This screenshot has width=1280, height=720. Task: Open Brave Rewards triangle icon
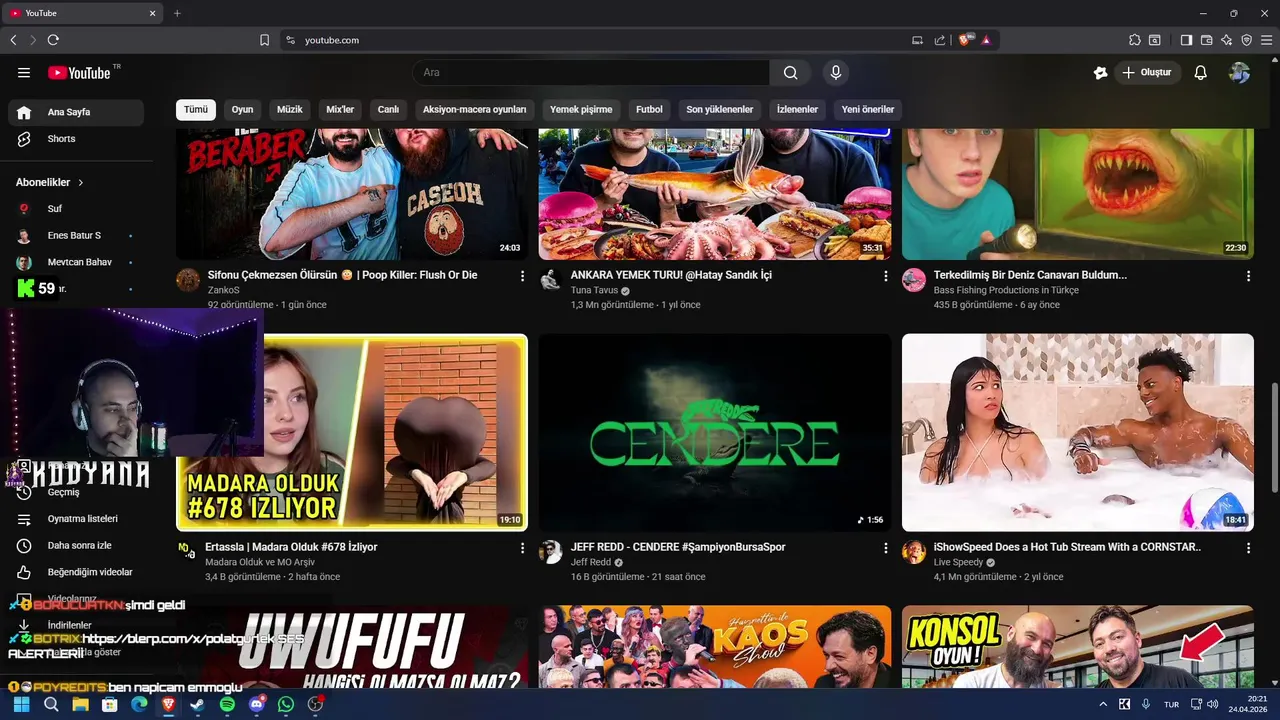coord(986,40)
